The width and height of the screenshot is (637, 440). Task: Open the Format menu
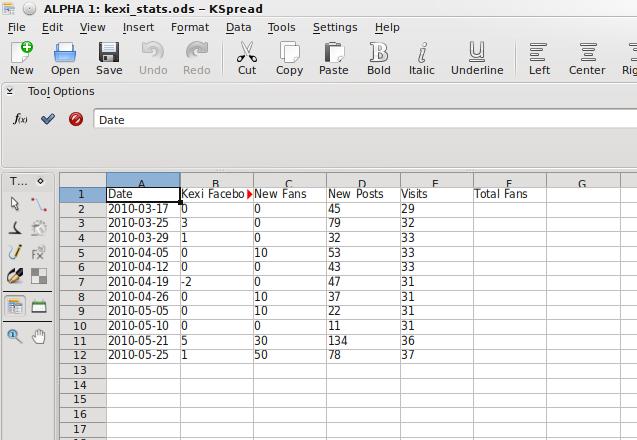(190, 27)
